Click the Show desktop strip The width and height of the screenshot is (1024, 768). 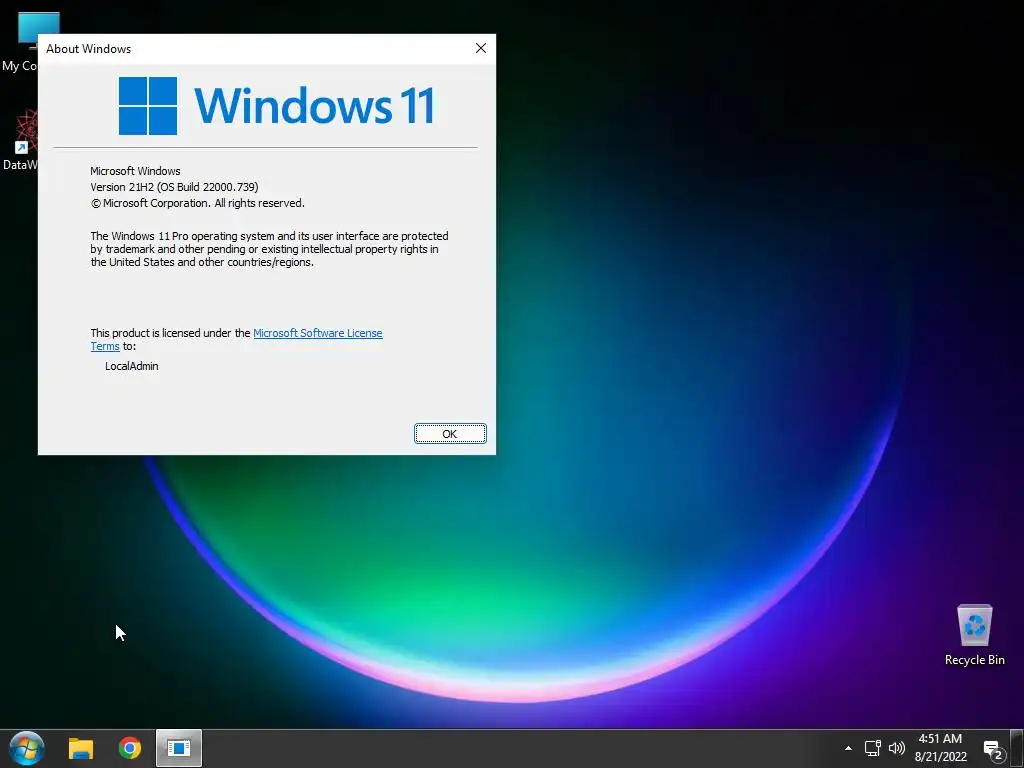pos(1017,748)
